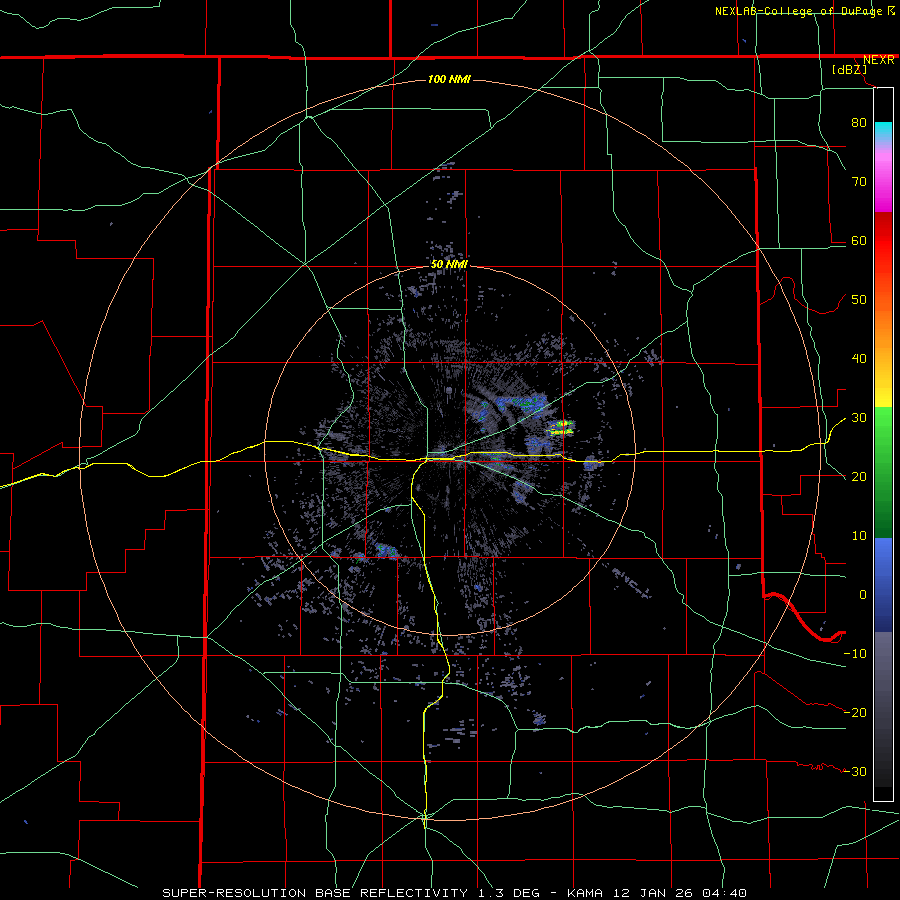The image size is (900, 900).
Task: Click the "NEXR" label above color scale
Action: click(878, 60)
